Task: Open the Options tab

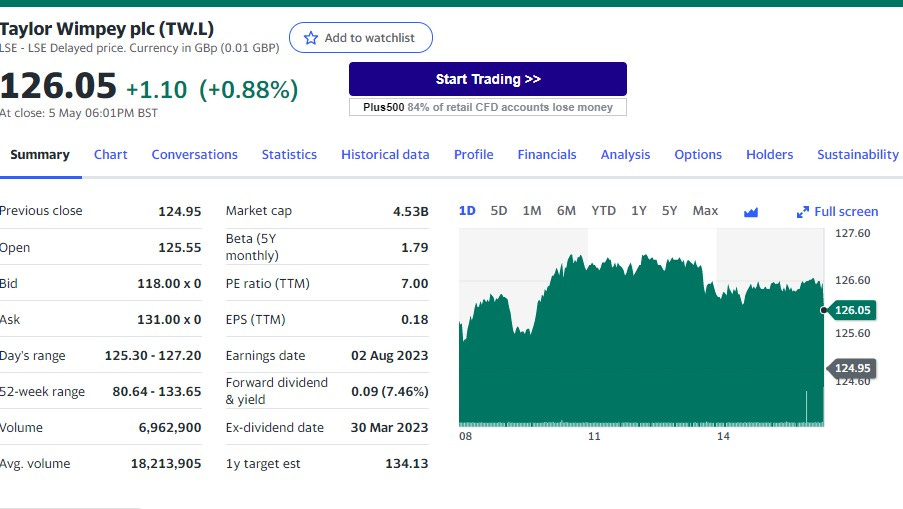Action: [698, 154]
